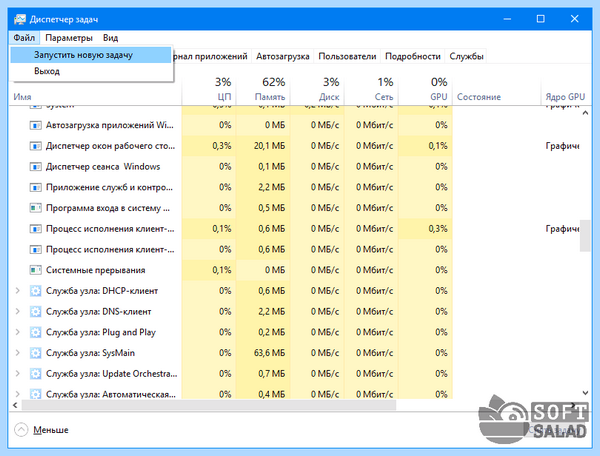The image size is (600, 456).
Task: Open the Параметры menu
Action: 69,37
